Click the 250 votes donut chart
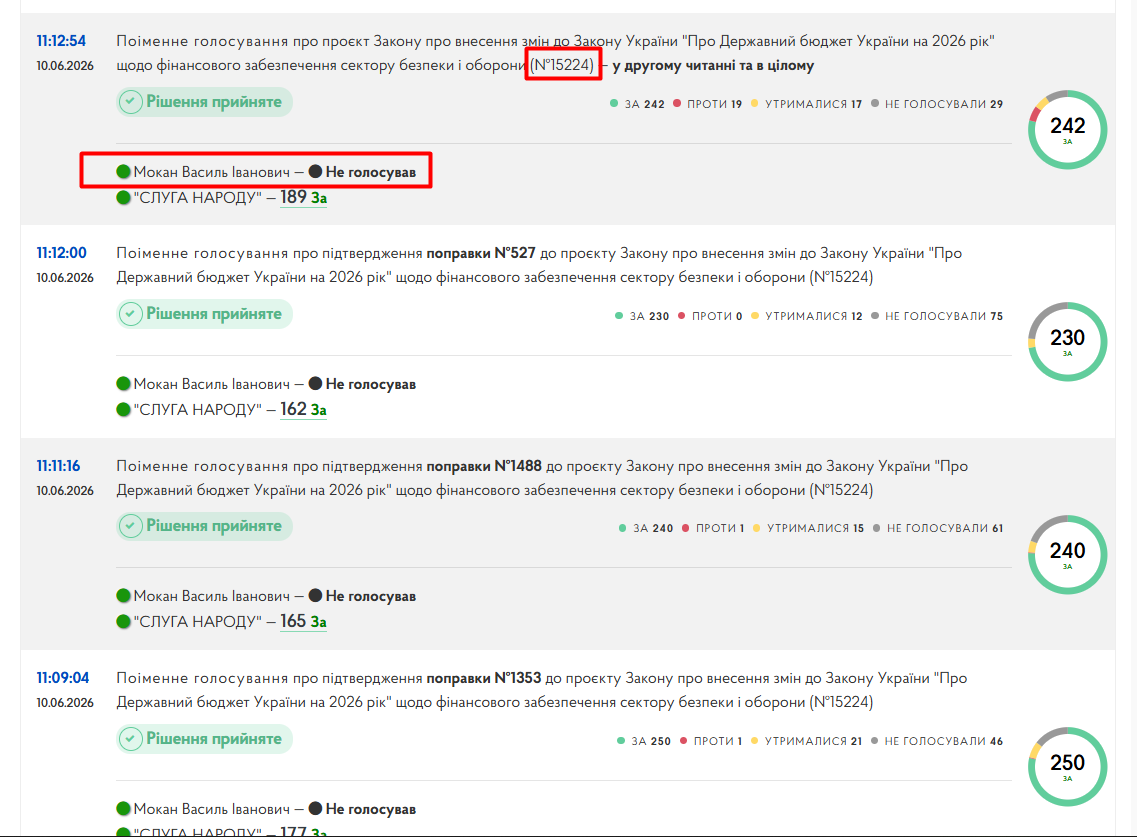 point(1067,767)
